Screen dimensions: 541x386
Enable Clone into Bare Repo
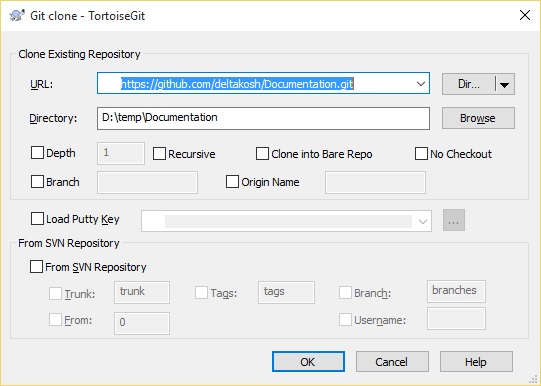coord(262,154)
